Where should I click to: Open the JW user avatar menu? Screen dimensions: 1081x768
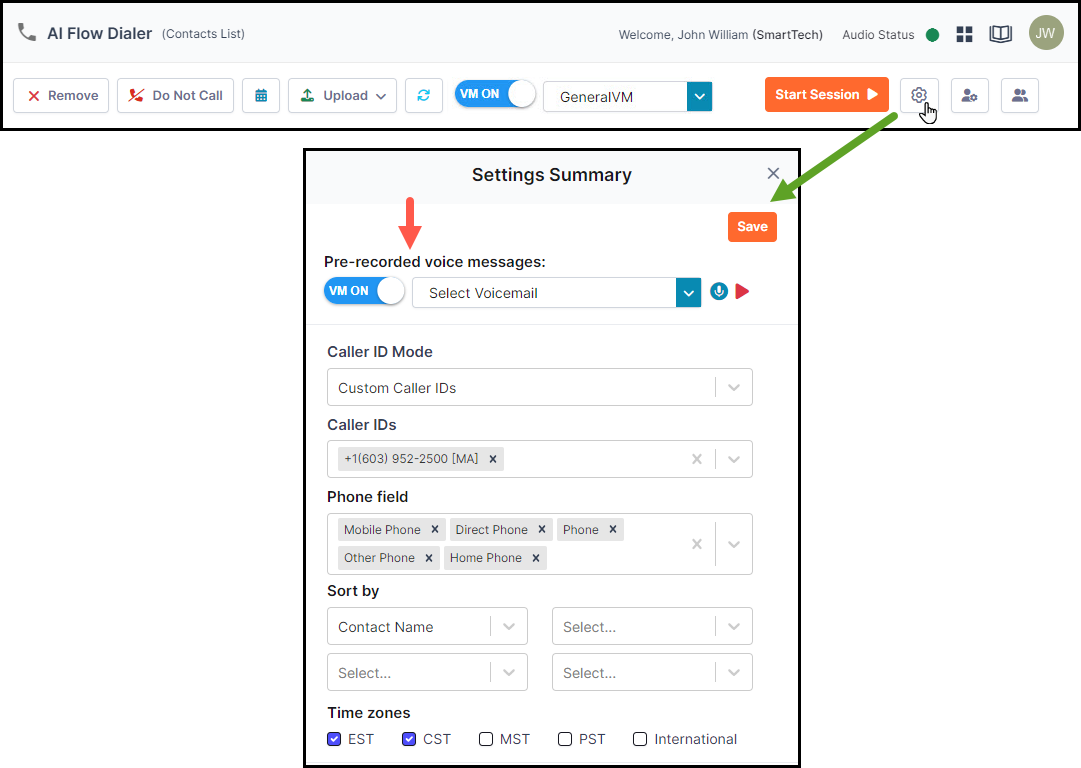pyautogui.click(x=1046, y=33)
